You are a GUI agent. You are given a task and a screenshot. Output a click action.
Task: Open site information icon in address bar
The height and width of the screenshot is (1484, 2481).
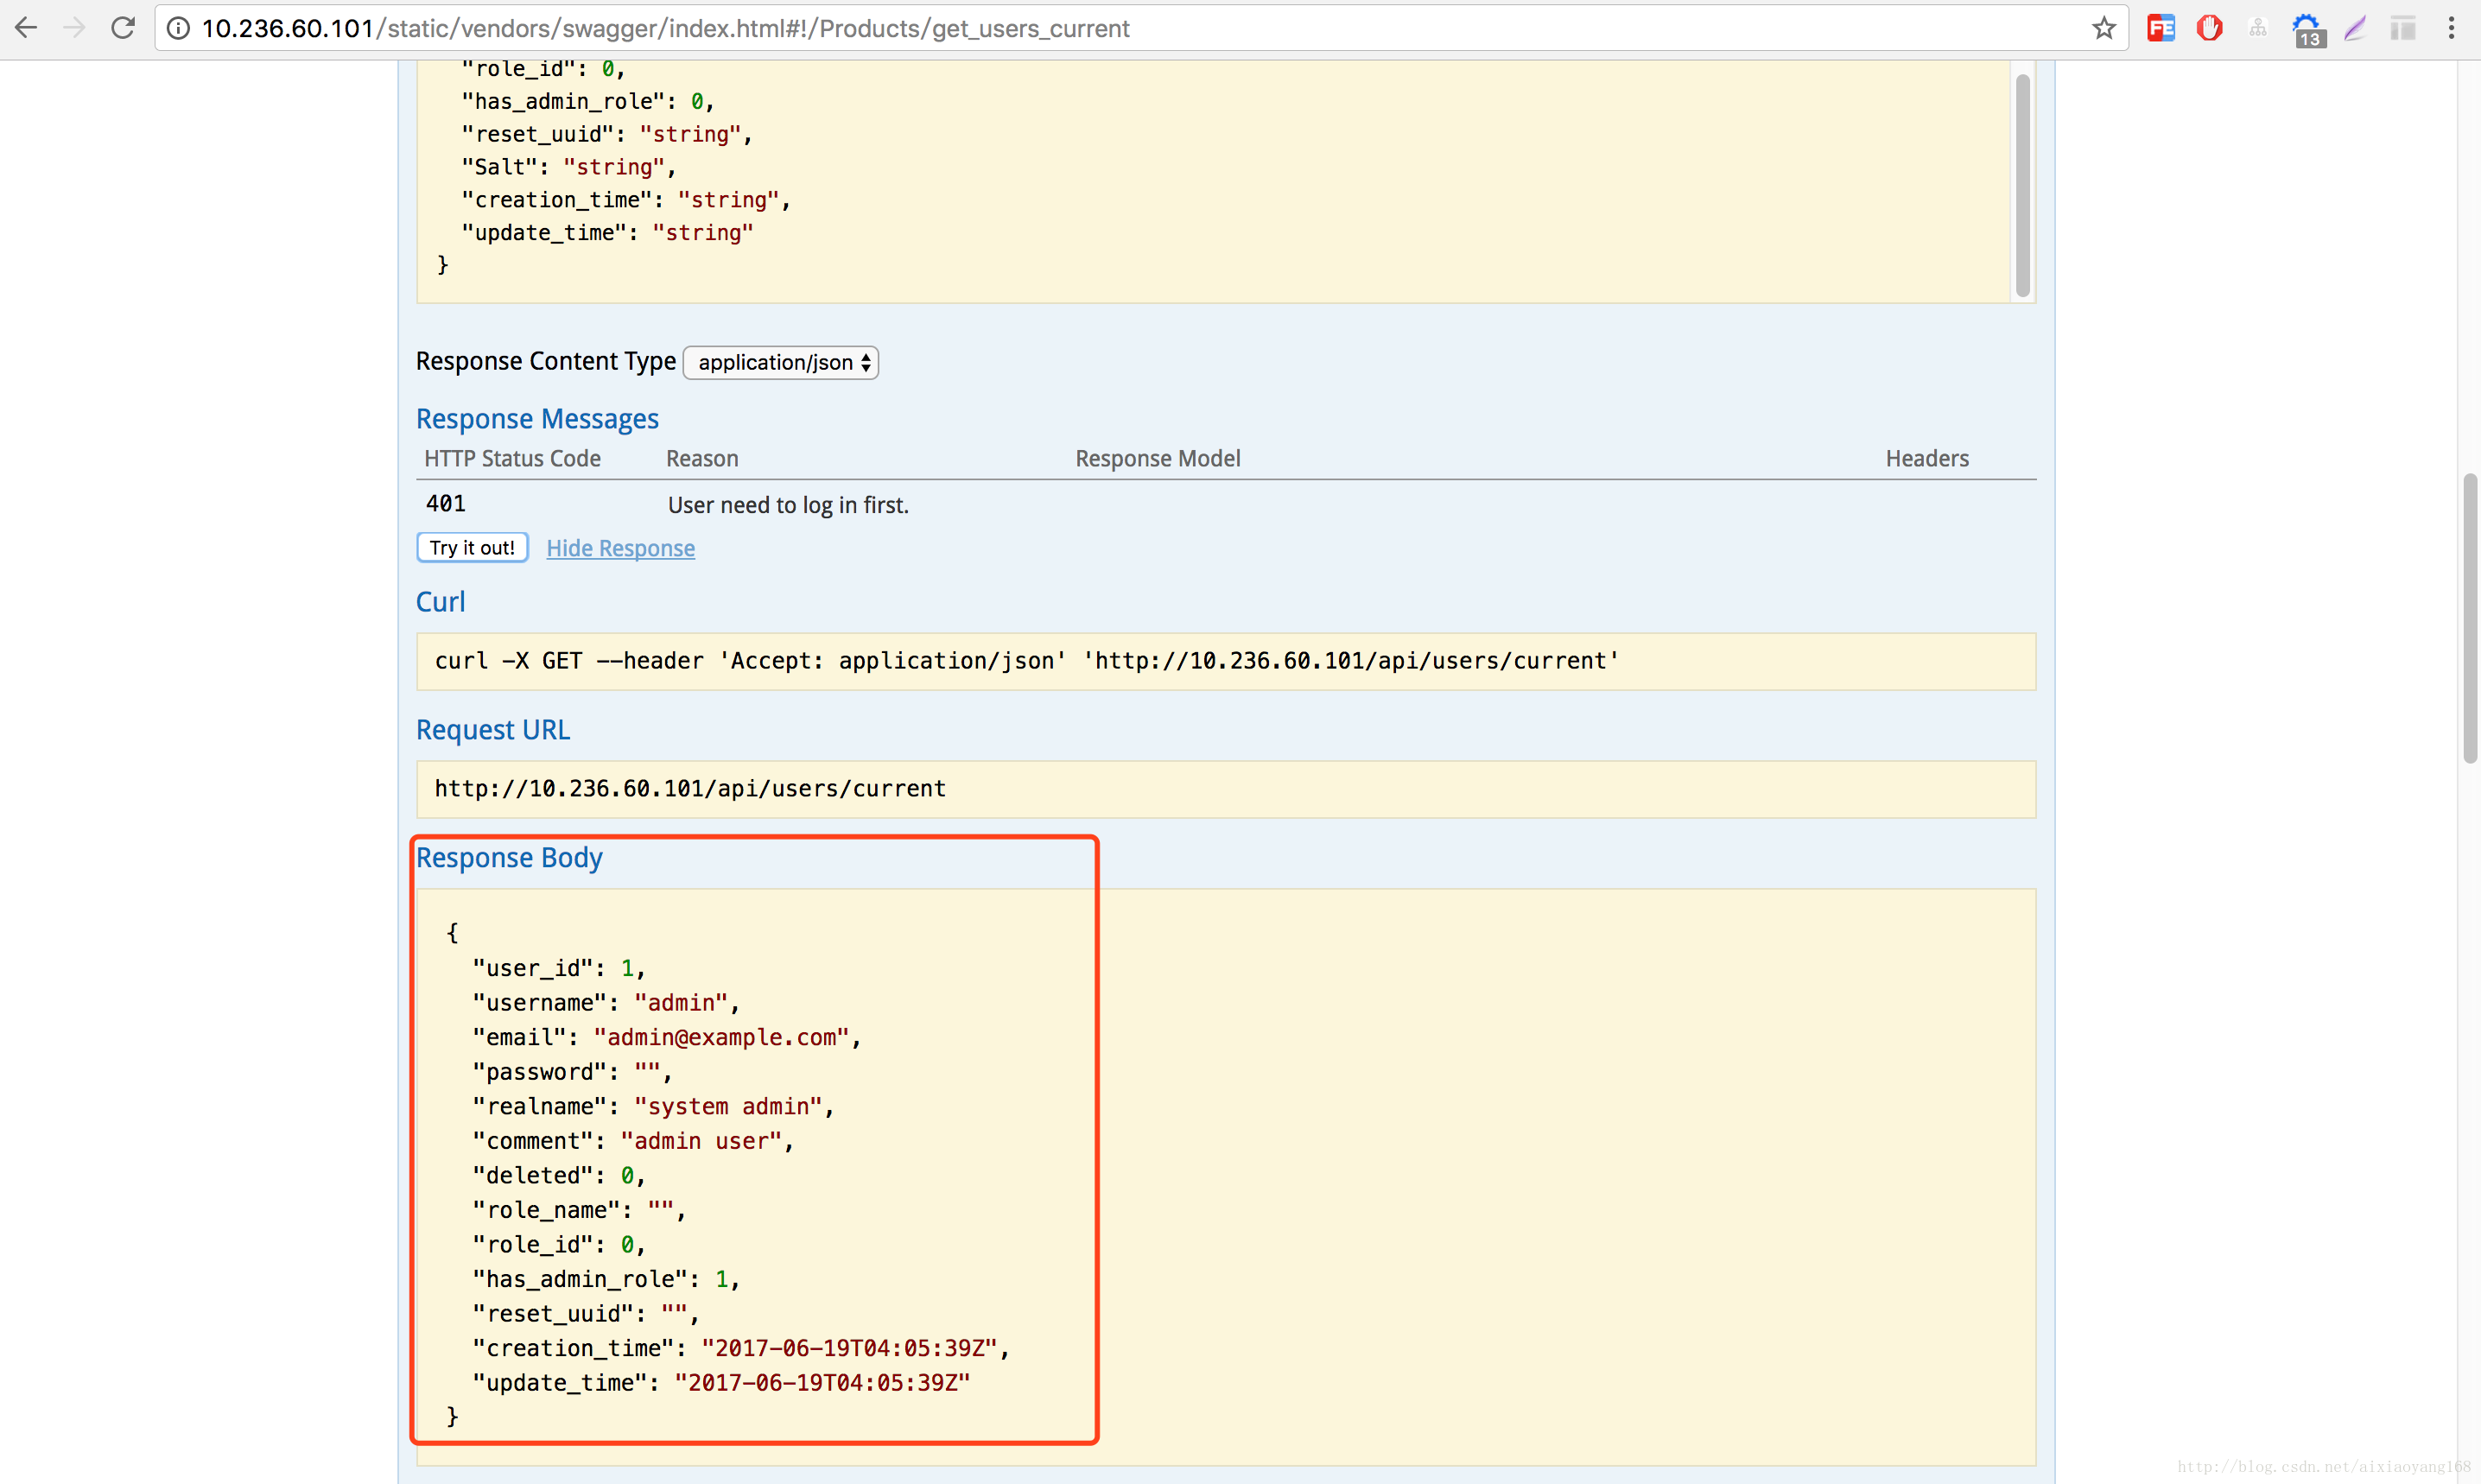click(x=178, y=28)
